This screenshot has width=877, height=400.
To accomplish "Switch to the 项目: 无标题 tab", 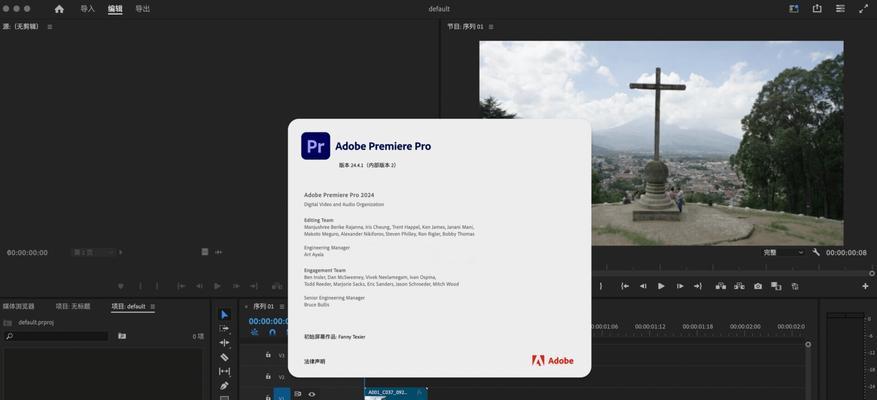I will pos(73,306).
